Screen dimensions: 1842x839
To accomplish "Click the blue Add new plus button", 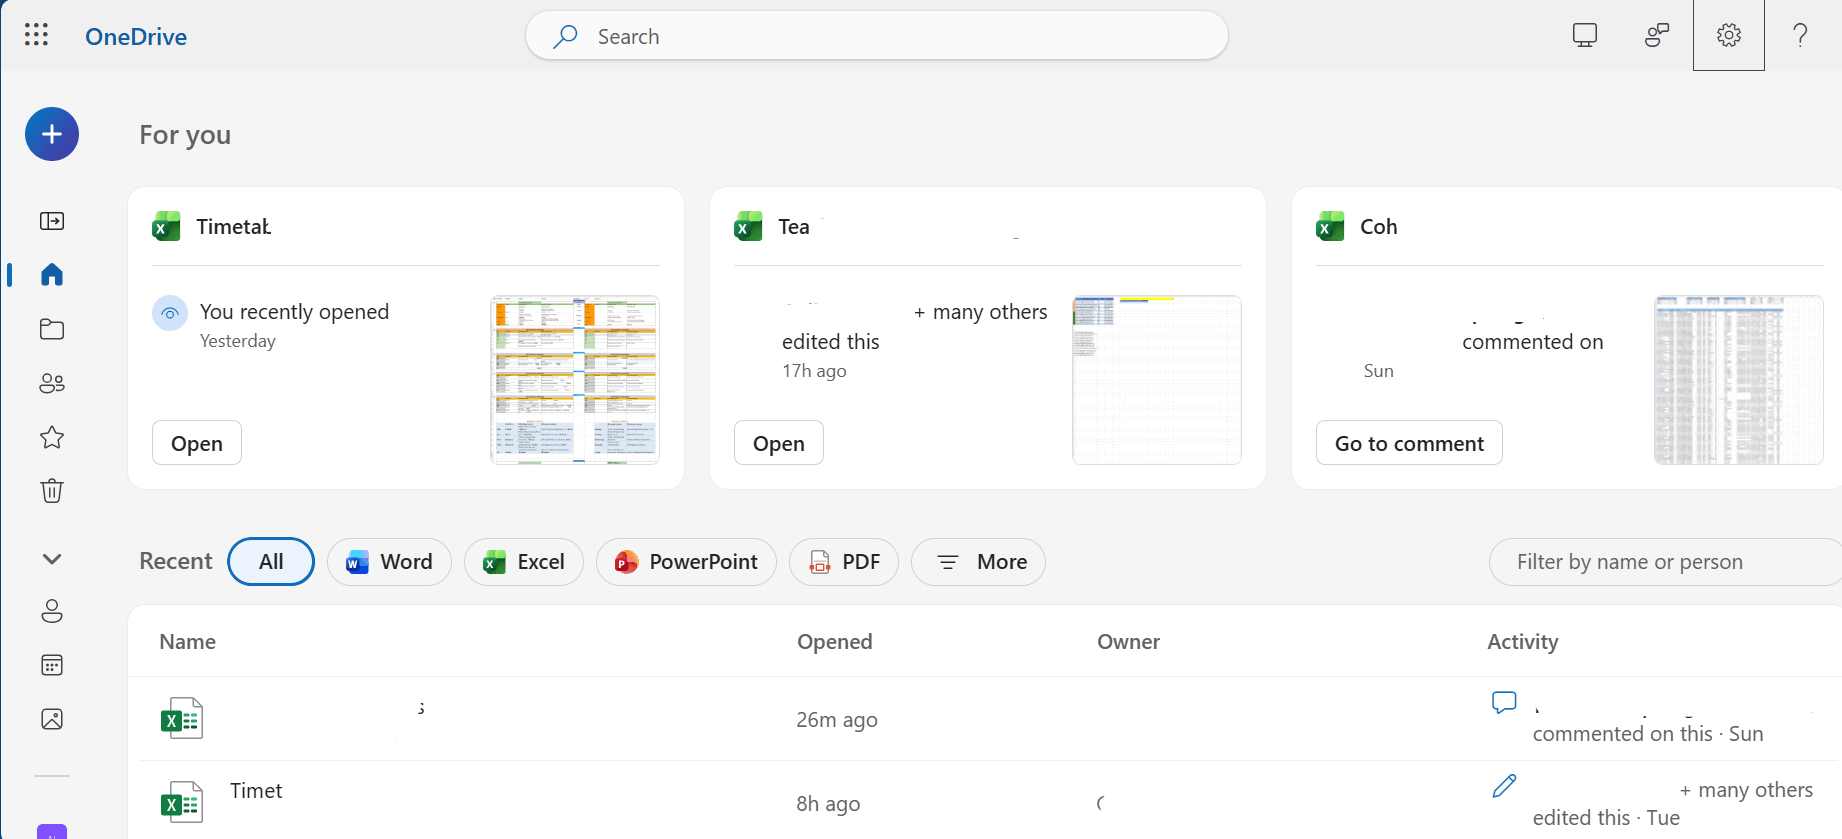I will point(52,134).
